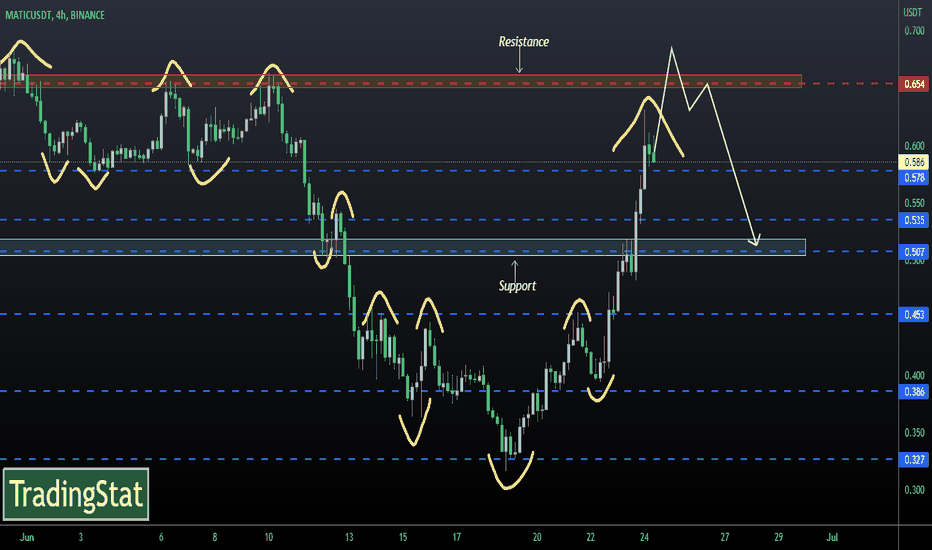Screen dimensions: 932x550
Task: Click the Resistance annotation text
Action: [x=524, y=42]
